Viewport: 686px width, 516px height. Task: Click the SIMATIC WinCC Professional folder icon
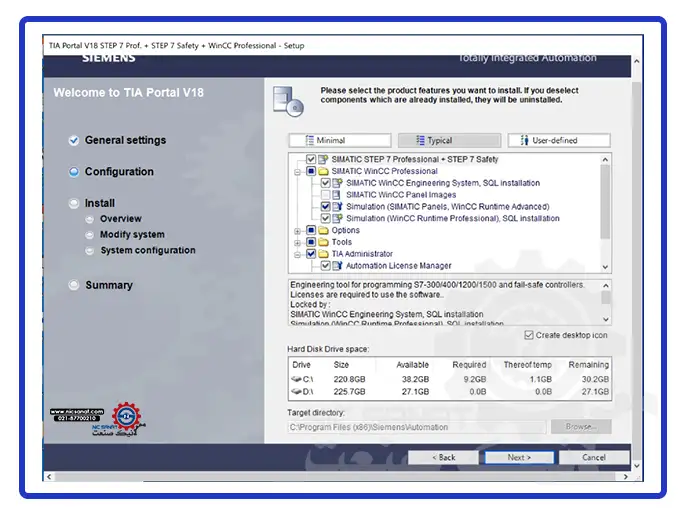[323, 171]
